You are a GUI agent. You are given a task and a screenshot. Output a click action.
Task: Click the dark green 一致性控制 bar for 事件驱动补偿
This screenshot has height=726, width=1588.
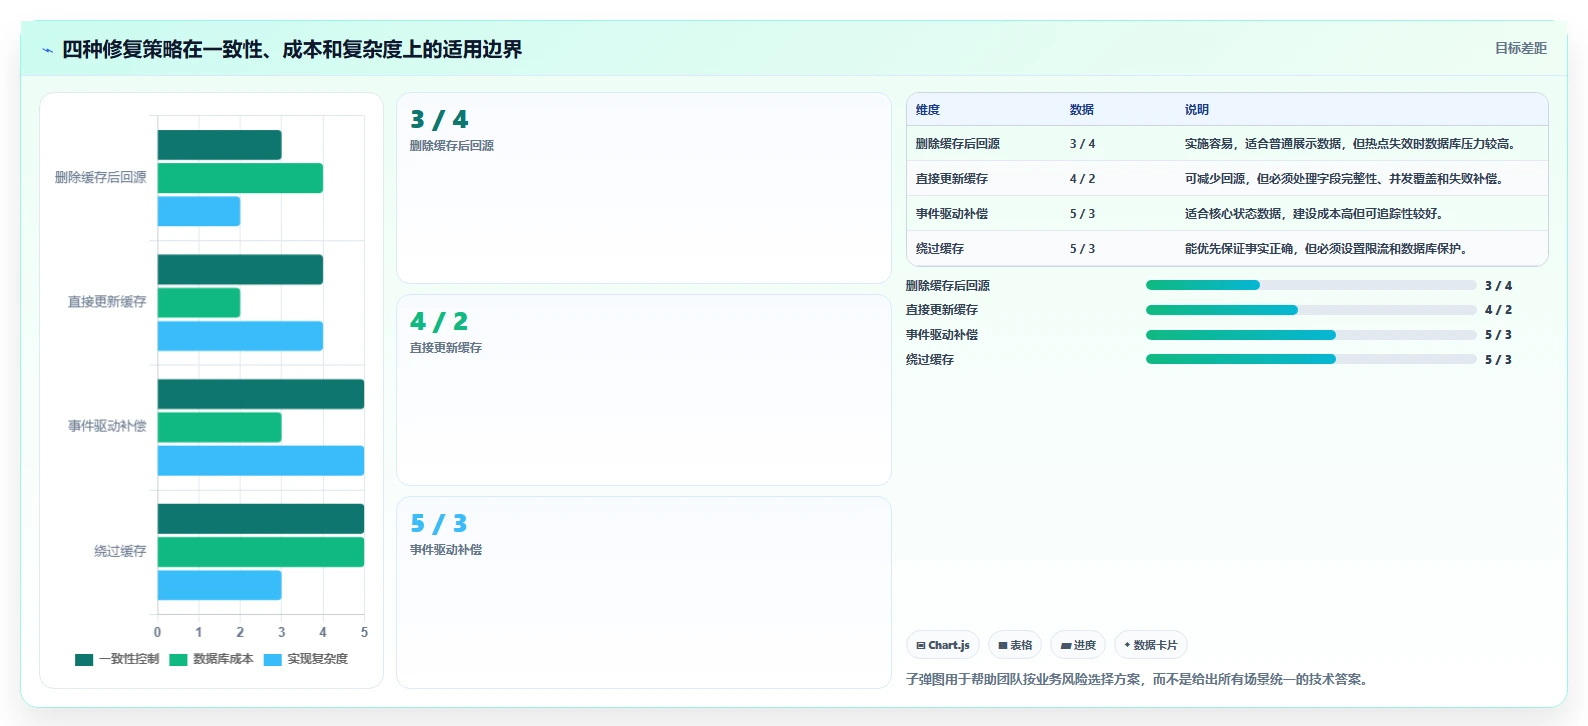point(261,394)
